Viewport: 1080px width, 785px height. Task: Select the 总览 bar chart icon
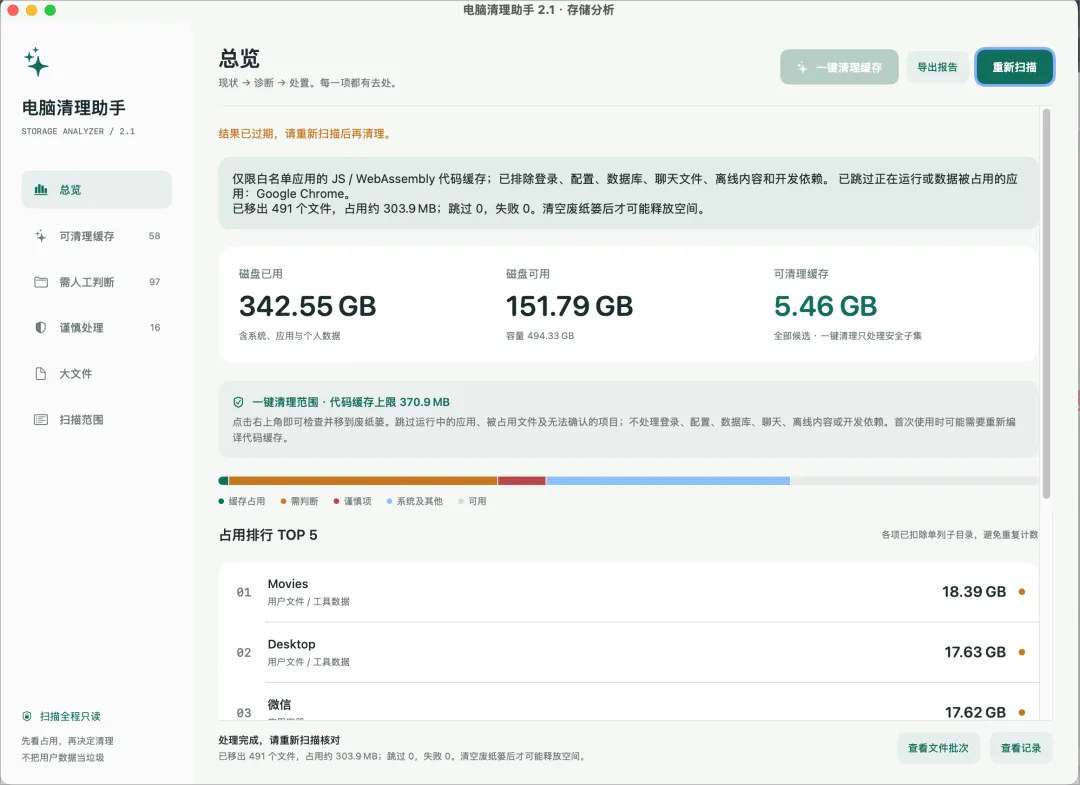point(41,189)
